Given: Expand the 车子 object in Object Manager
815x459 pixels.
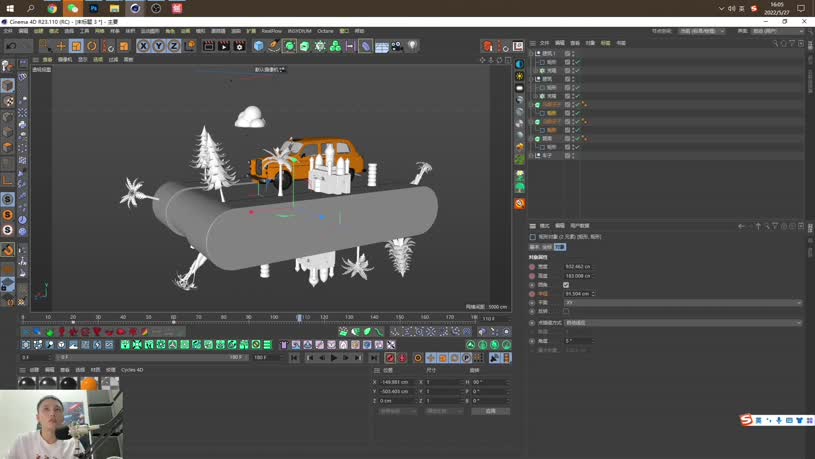Looking at the screenshot, I should [x=531, y=155].
